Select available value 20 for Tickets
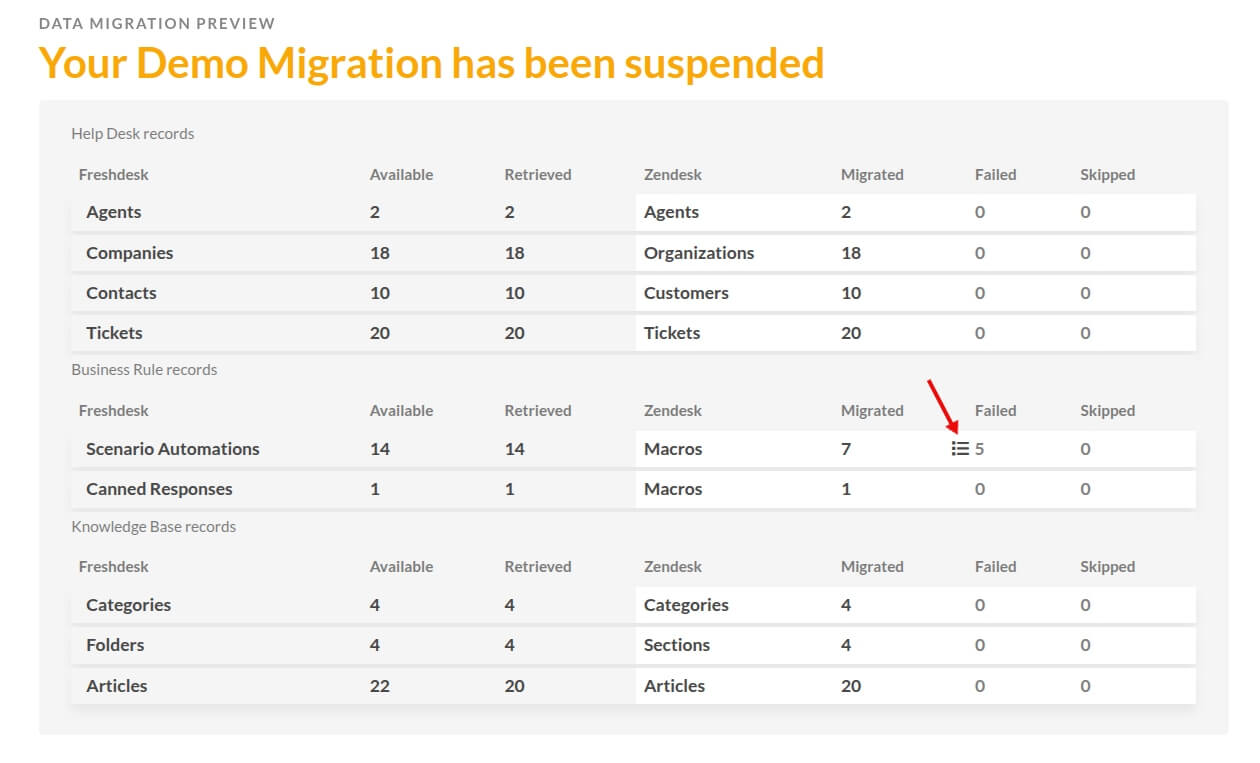This screenshot has height=763, width=1260. coord(380,333)
